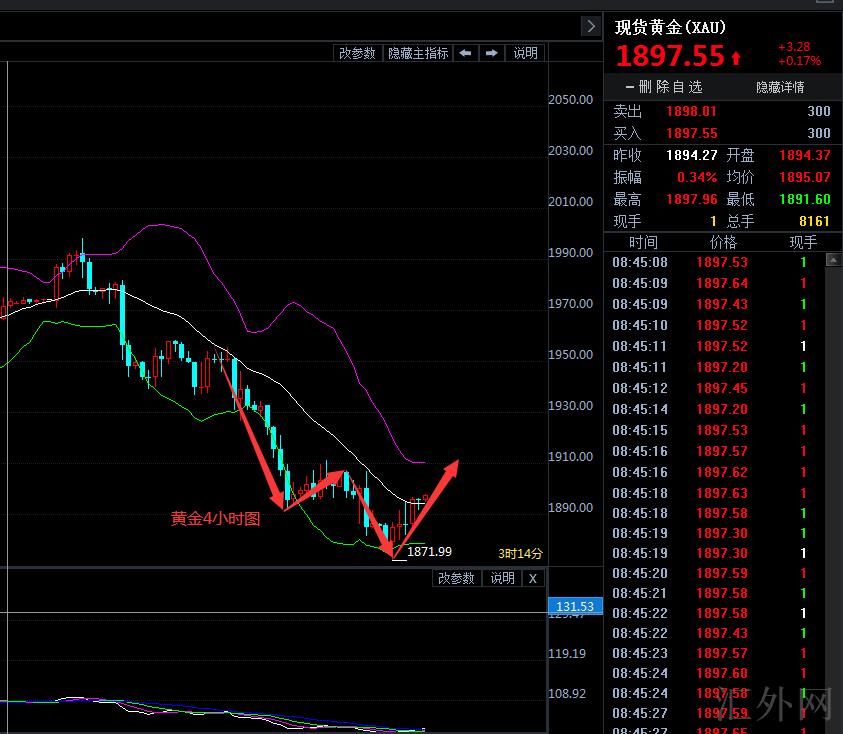Click the 时间 column header
The image size is (843, 734).
643,242
